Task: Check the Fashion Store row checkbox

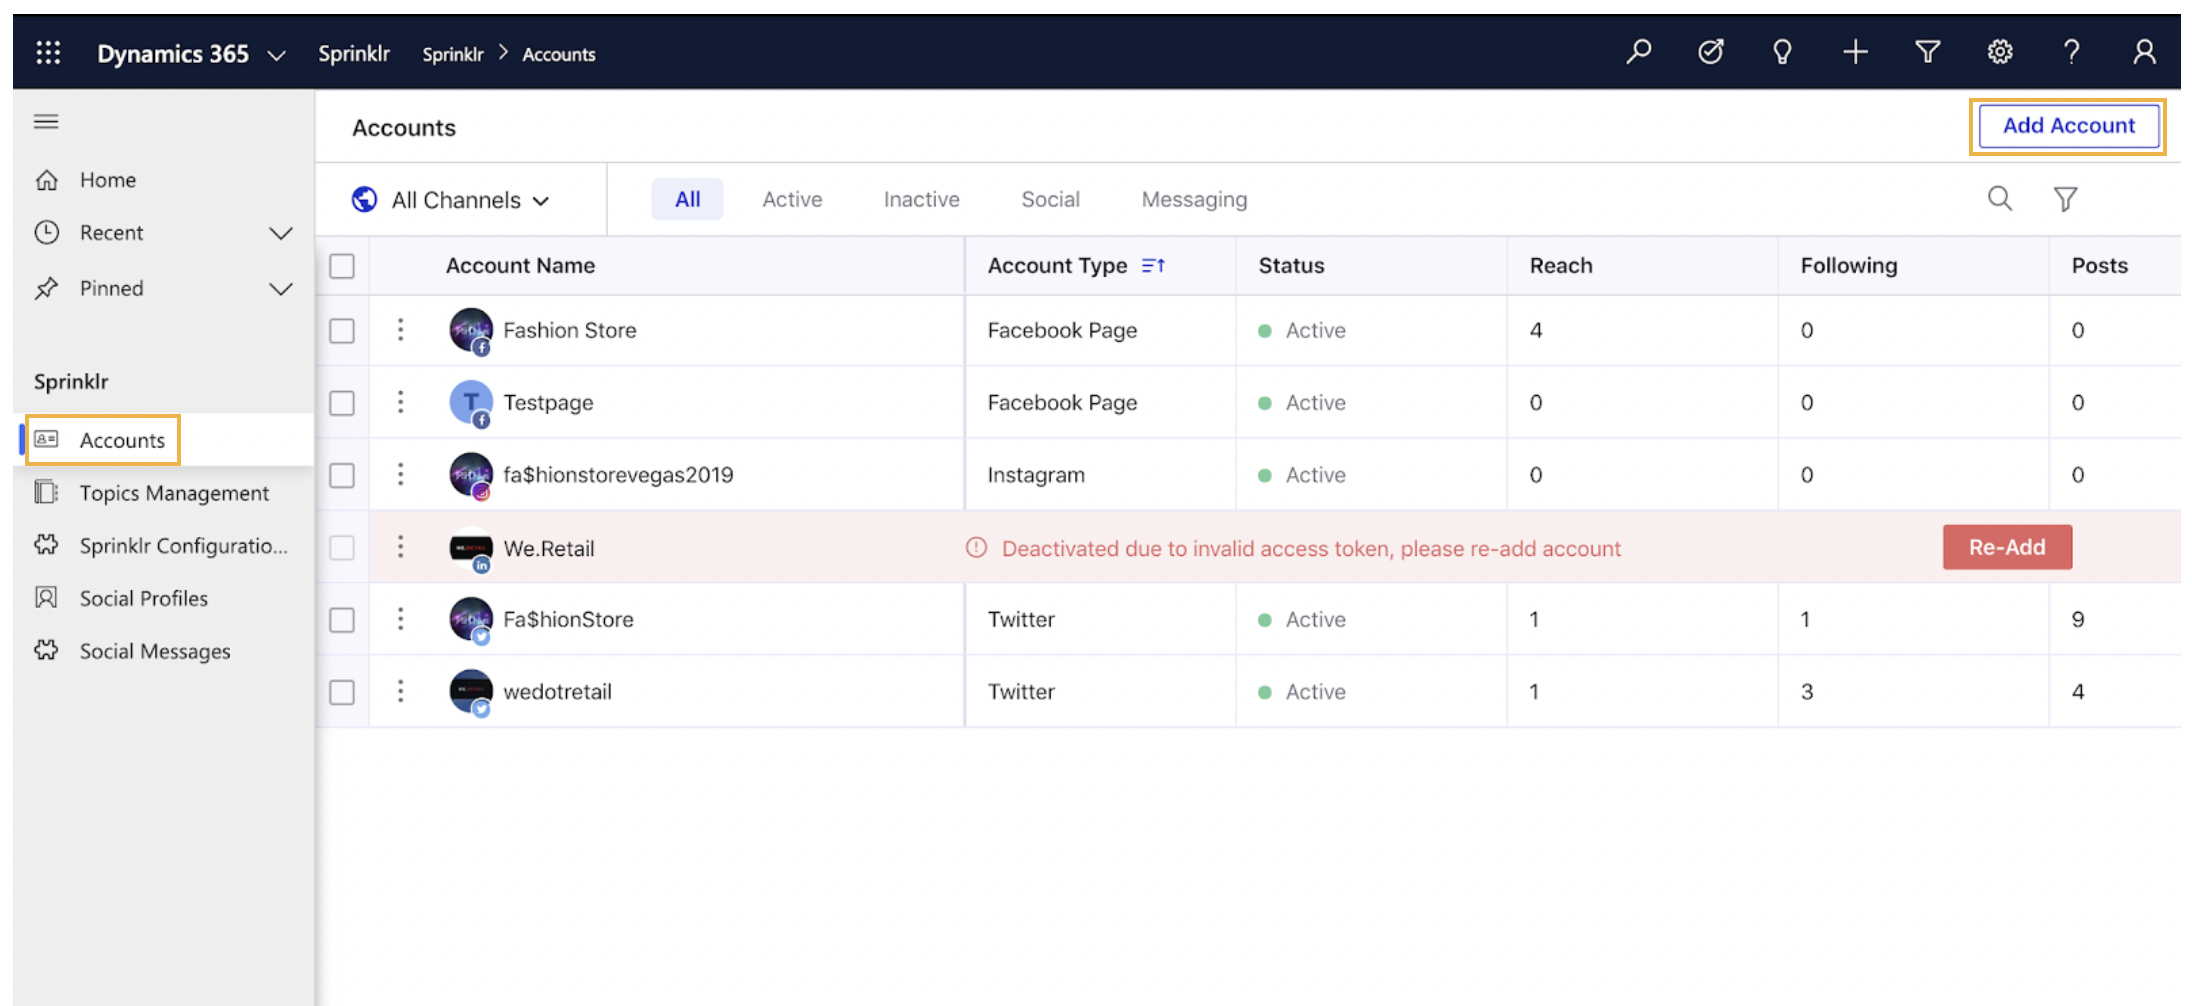Action: 342,331
